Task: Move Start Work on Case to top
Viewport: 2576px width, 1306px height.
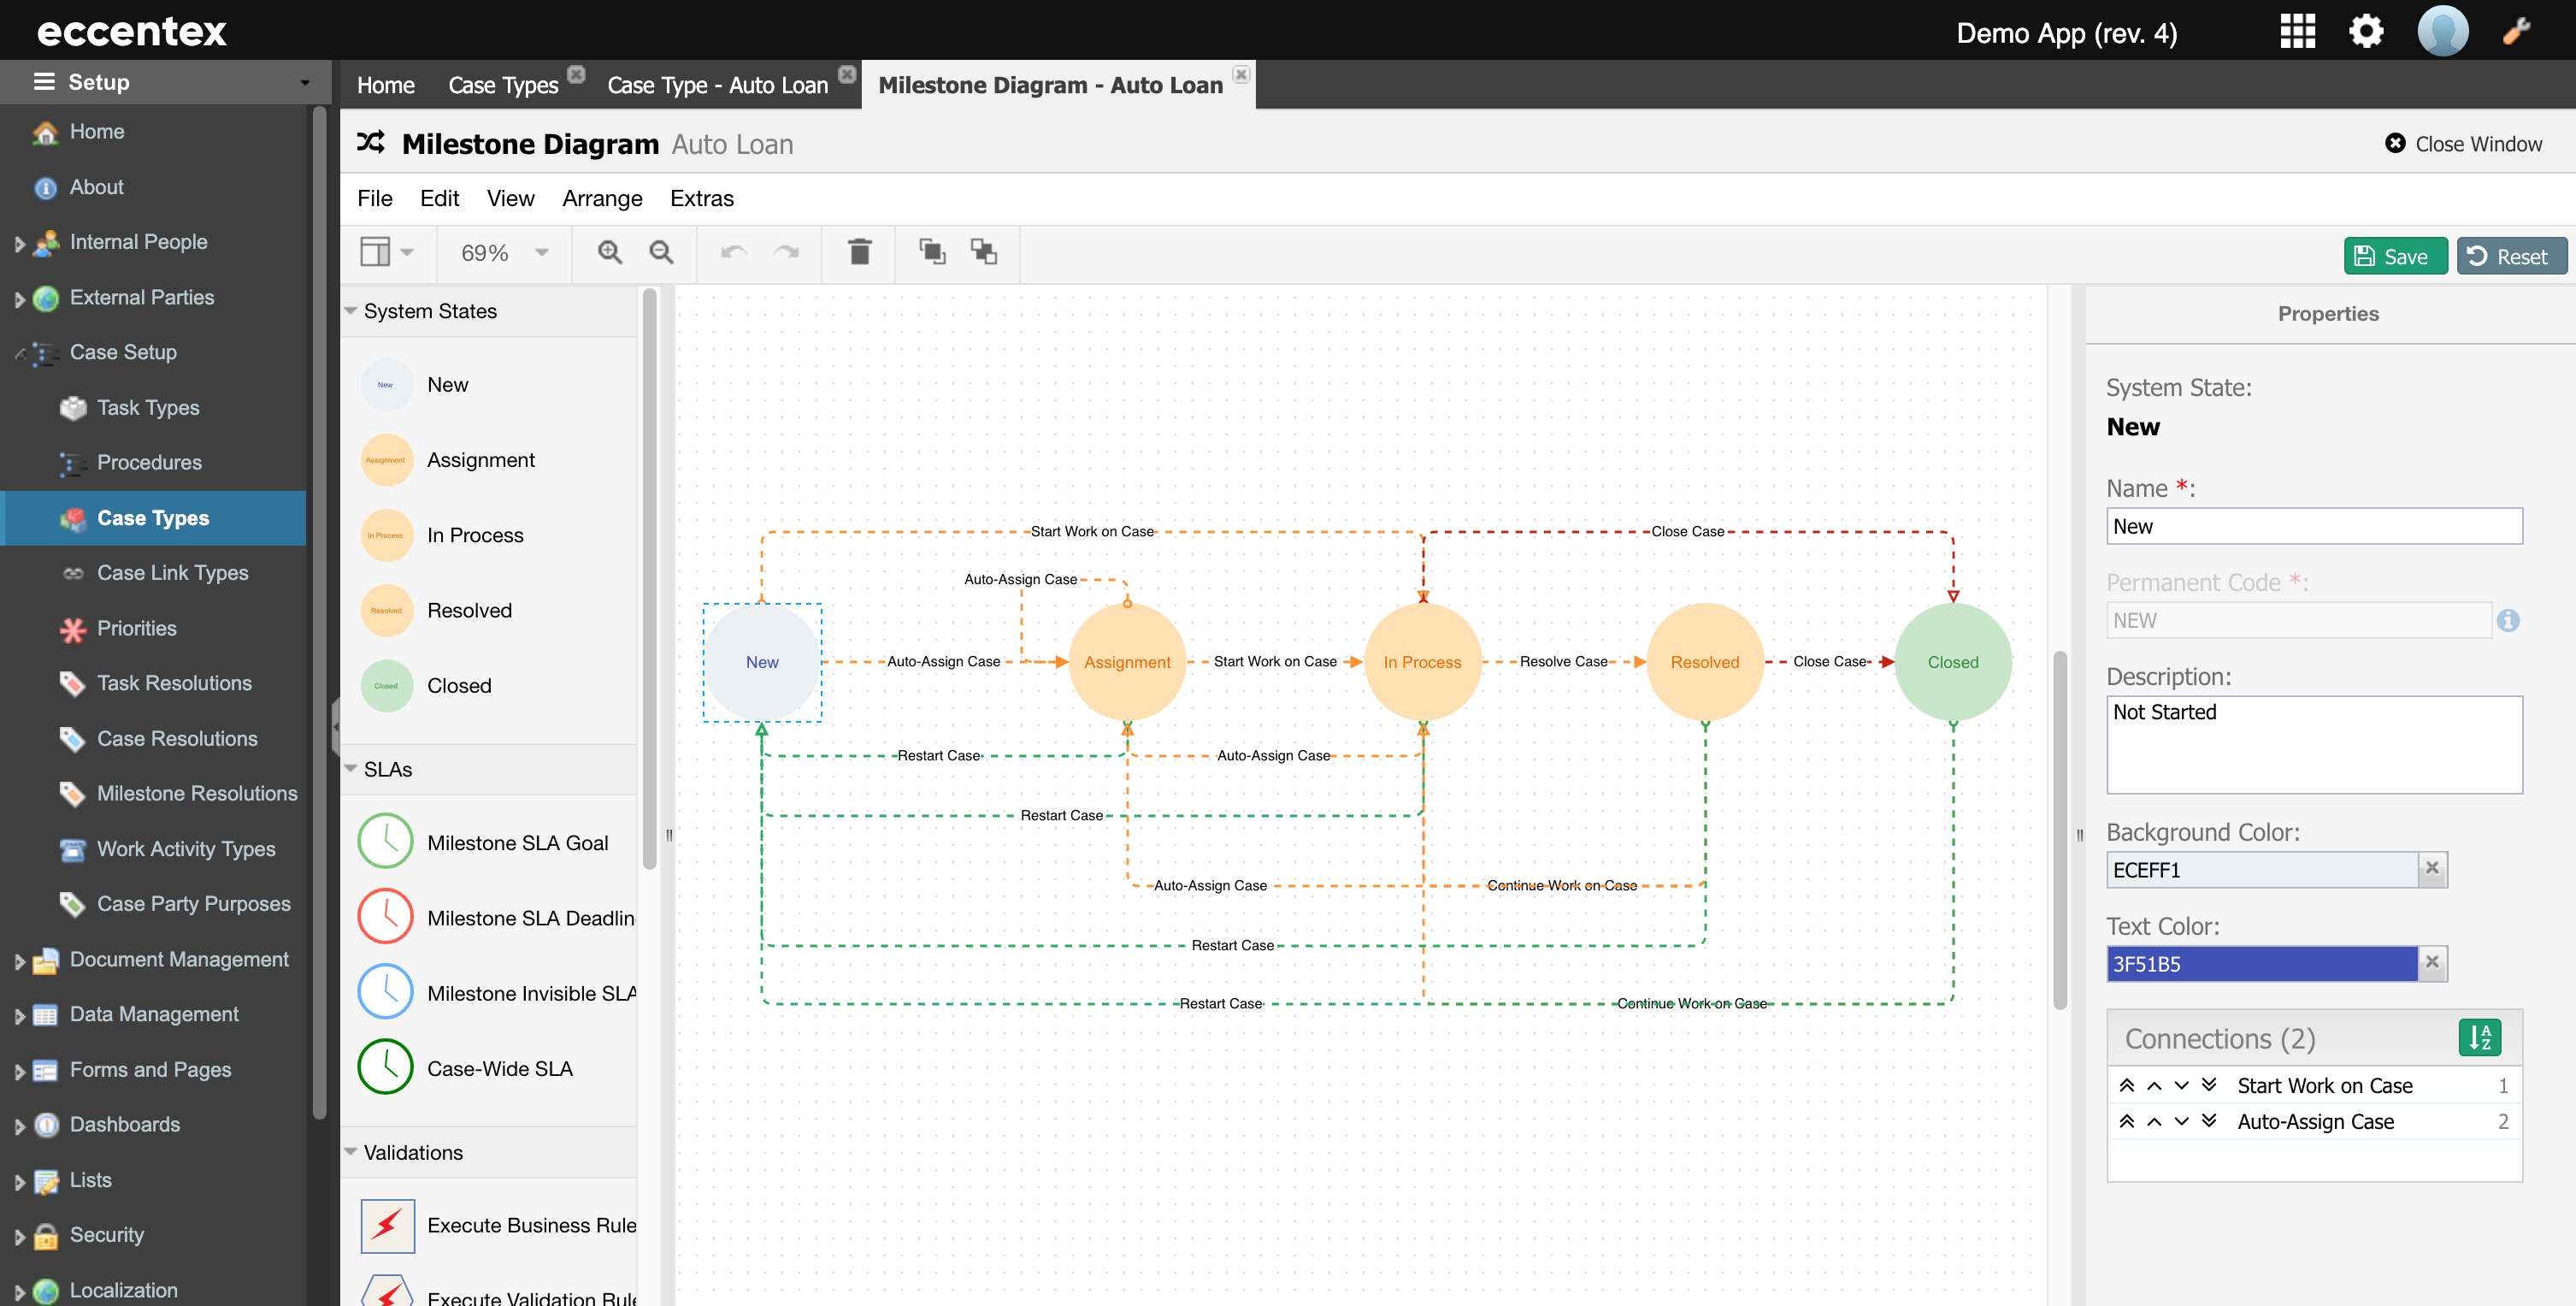Action: 2127,1085
